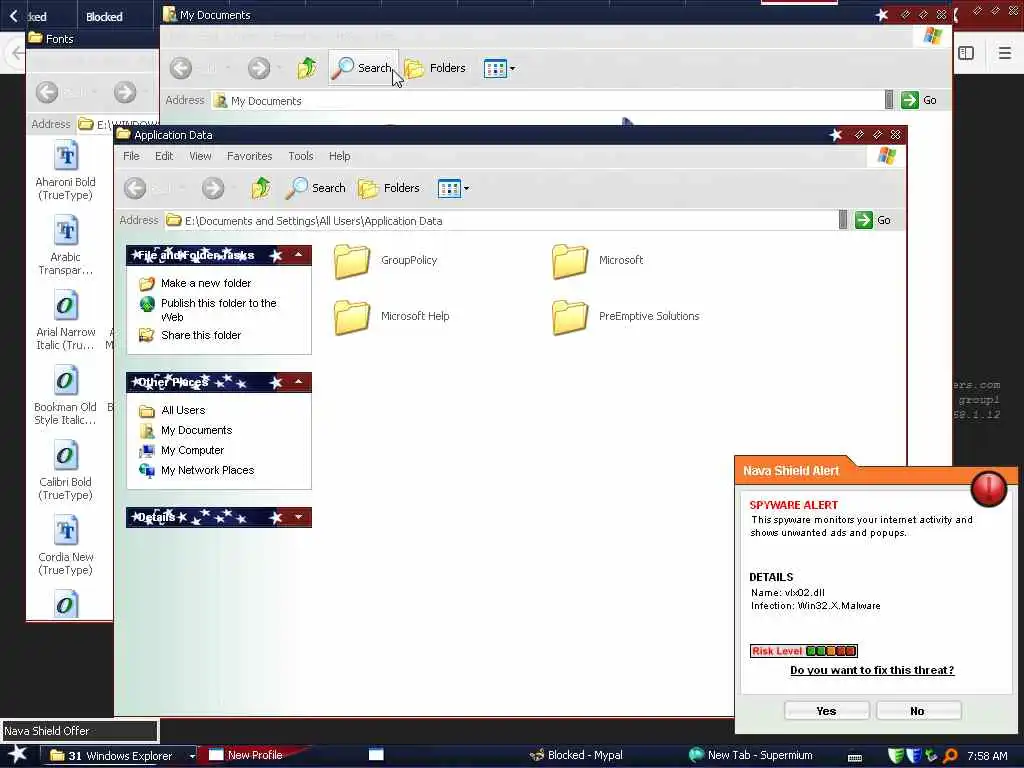Screen dimensions: 1024x768
Task: Click My Documents address field
Action: click(547, 101)
